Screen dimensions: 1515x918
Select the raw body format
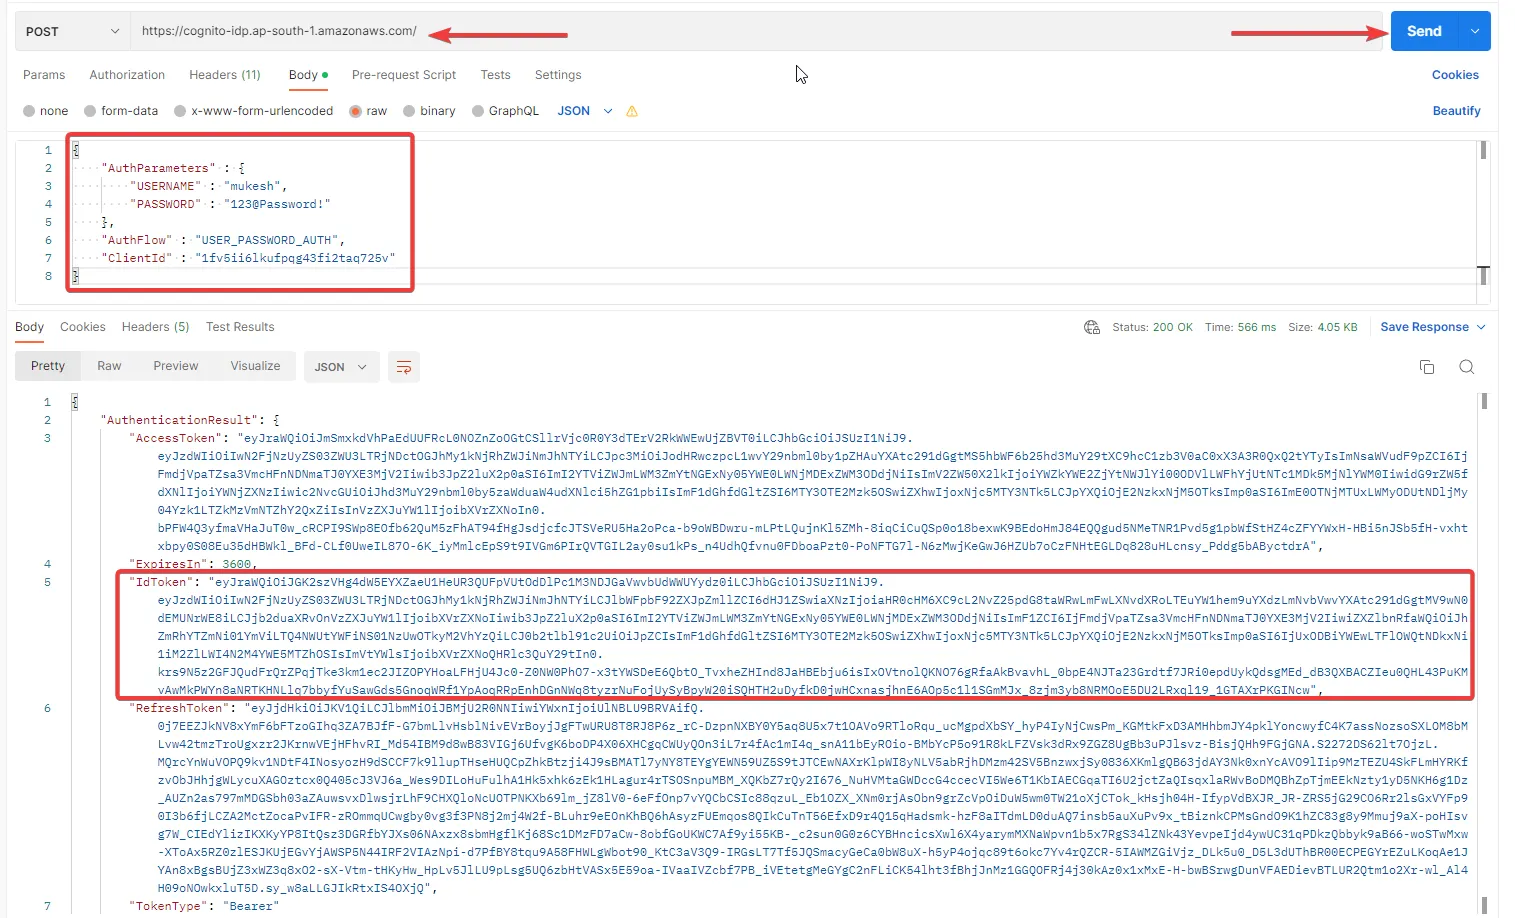tap(368, 111)
